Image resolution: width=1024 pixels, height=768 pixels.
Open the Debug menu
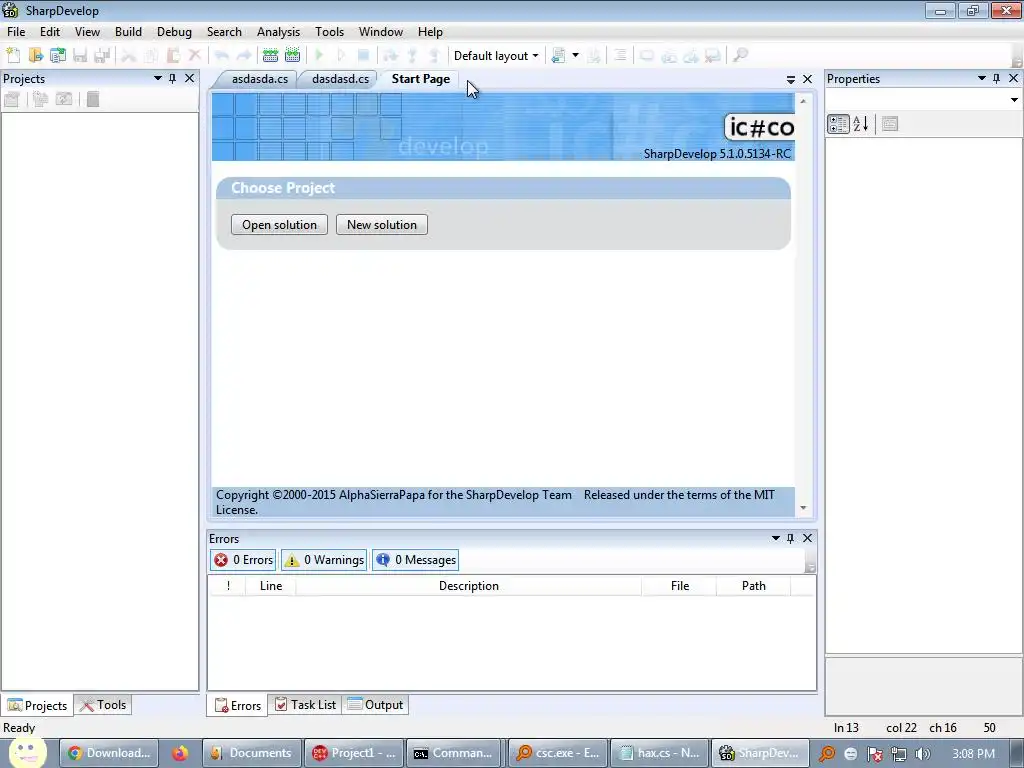click(174, 31)
